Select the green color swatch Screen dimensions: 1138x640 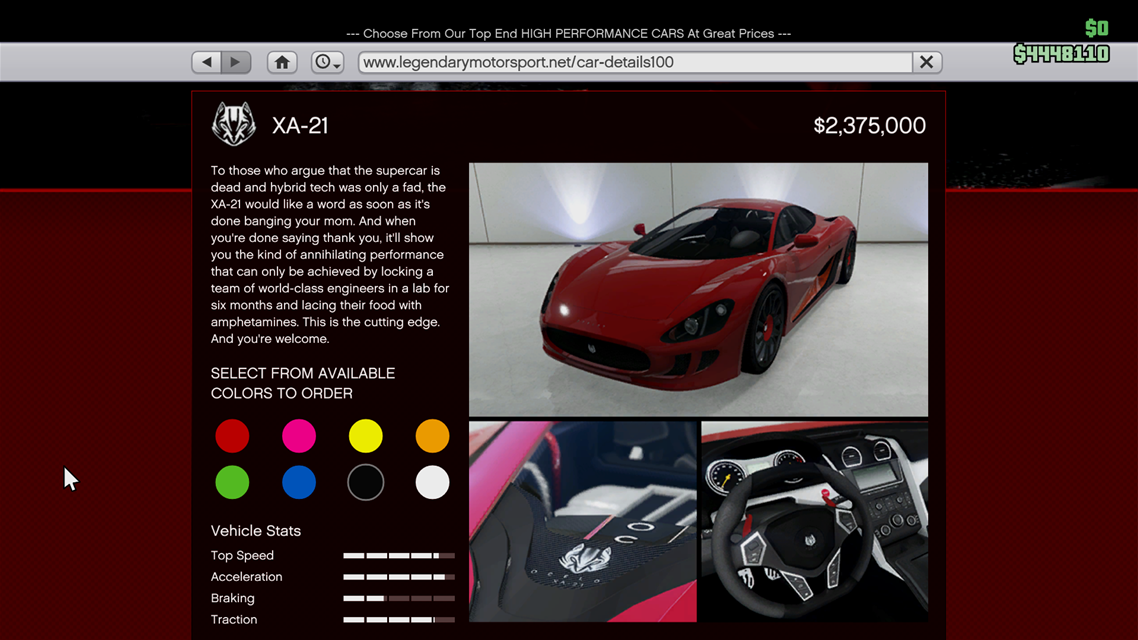pyautogui.click(x=232, y=483)
